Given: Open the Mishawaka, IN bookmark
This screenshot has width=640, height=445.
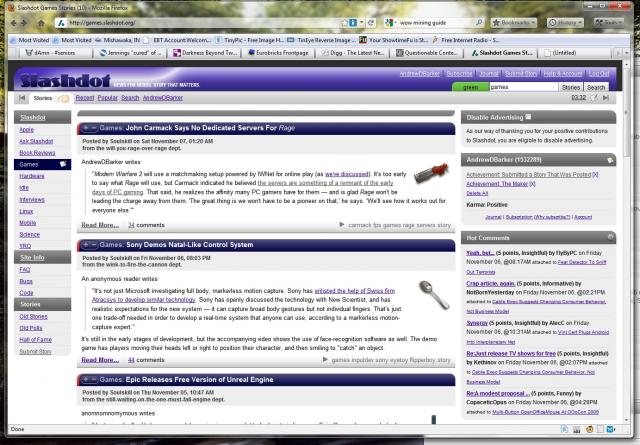Looking at the screenshot, I should coord(118,40).
